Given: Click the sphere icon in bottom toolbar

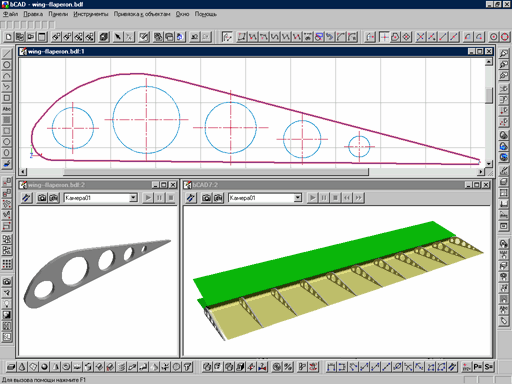Looking at the screenshot, I should [x=44, y=367].
